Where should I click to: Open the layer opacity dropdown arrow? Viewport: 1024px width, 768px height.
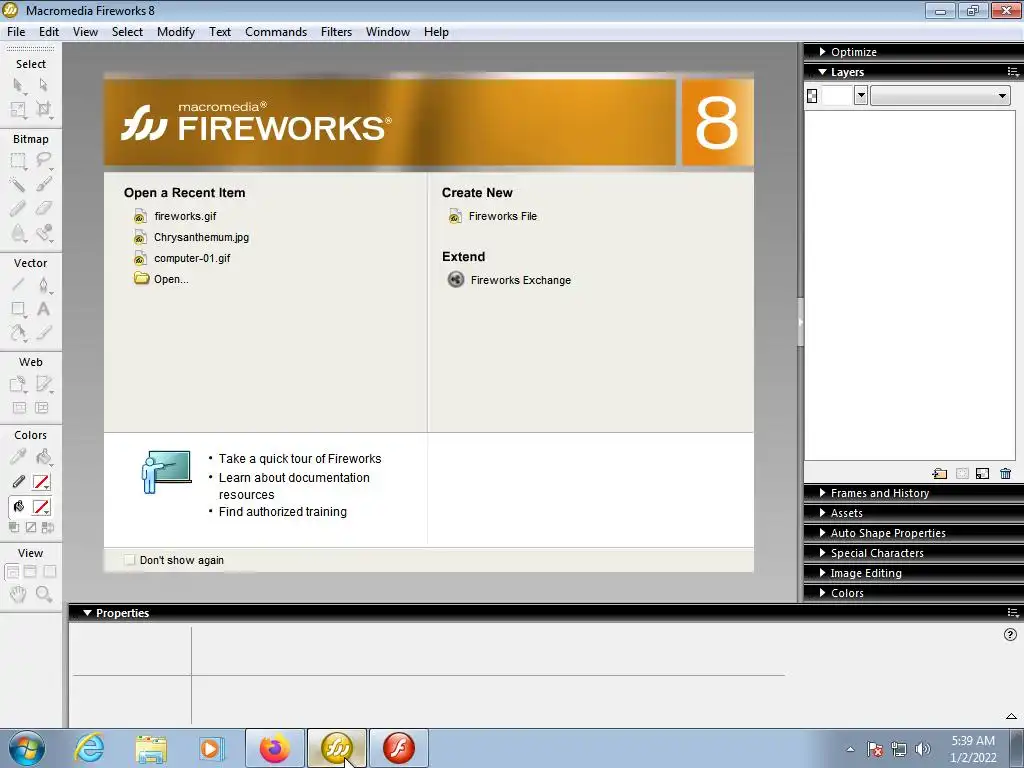[861, 96]
